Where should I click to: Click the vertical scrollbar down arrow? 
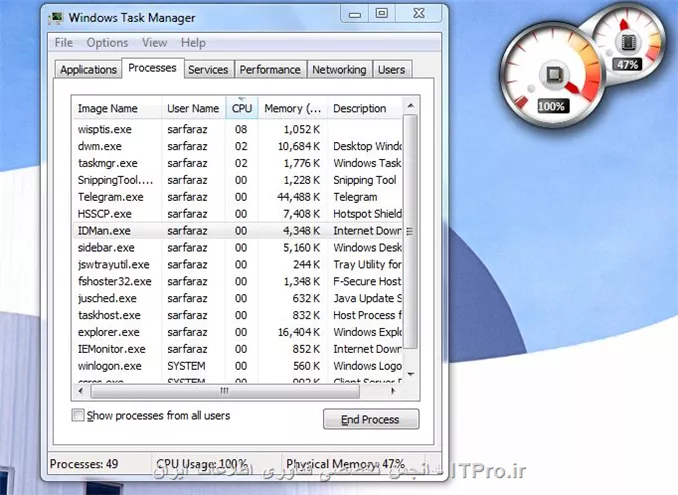(411, 374)
